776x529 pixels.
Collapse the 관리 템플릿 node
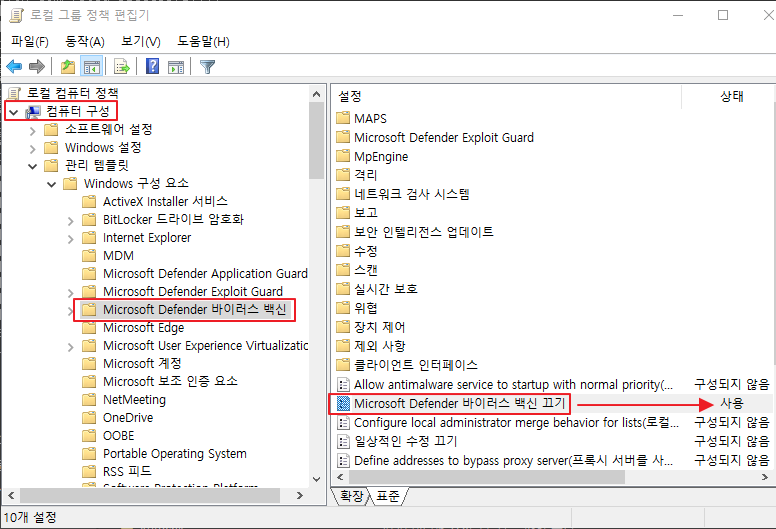click(x=33, y=167)
